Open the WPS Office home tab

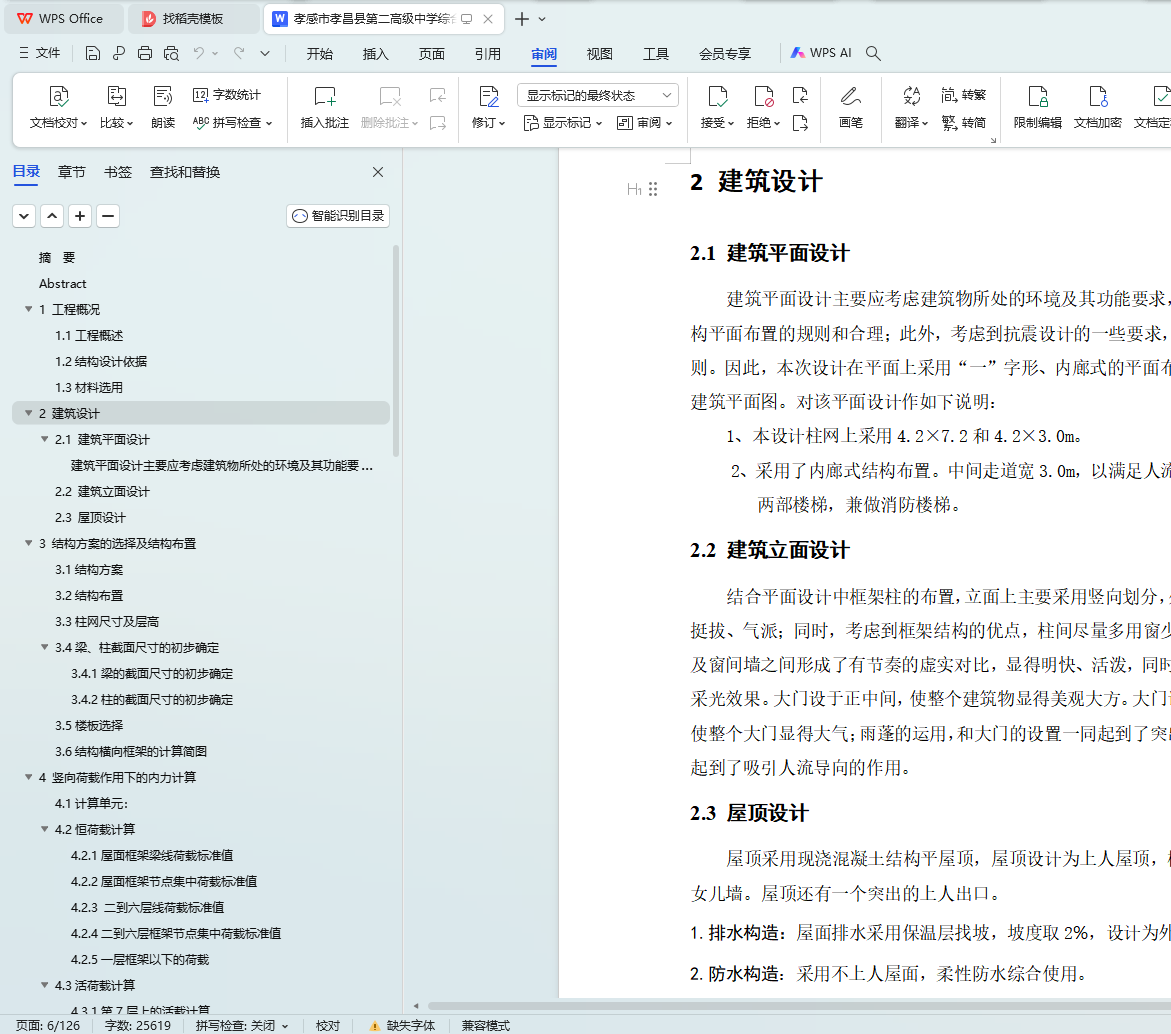tap(63, 19)
